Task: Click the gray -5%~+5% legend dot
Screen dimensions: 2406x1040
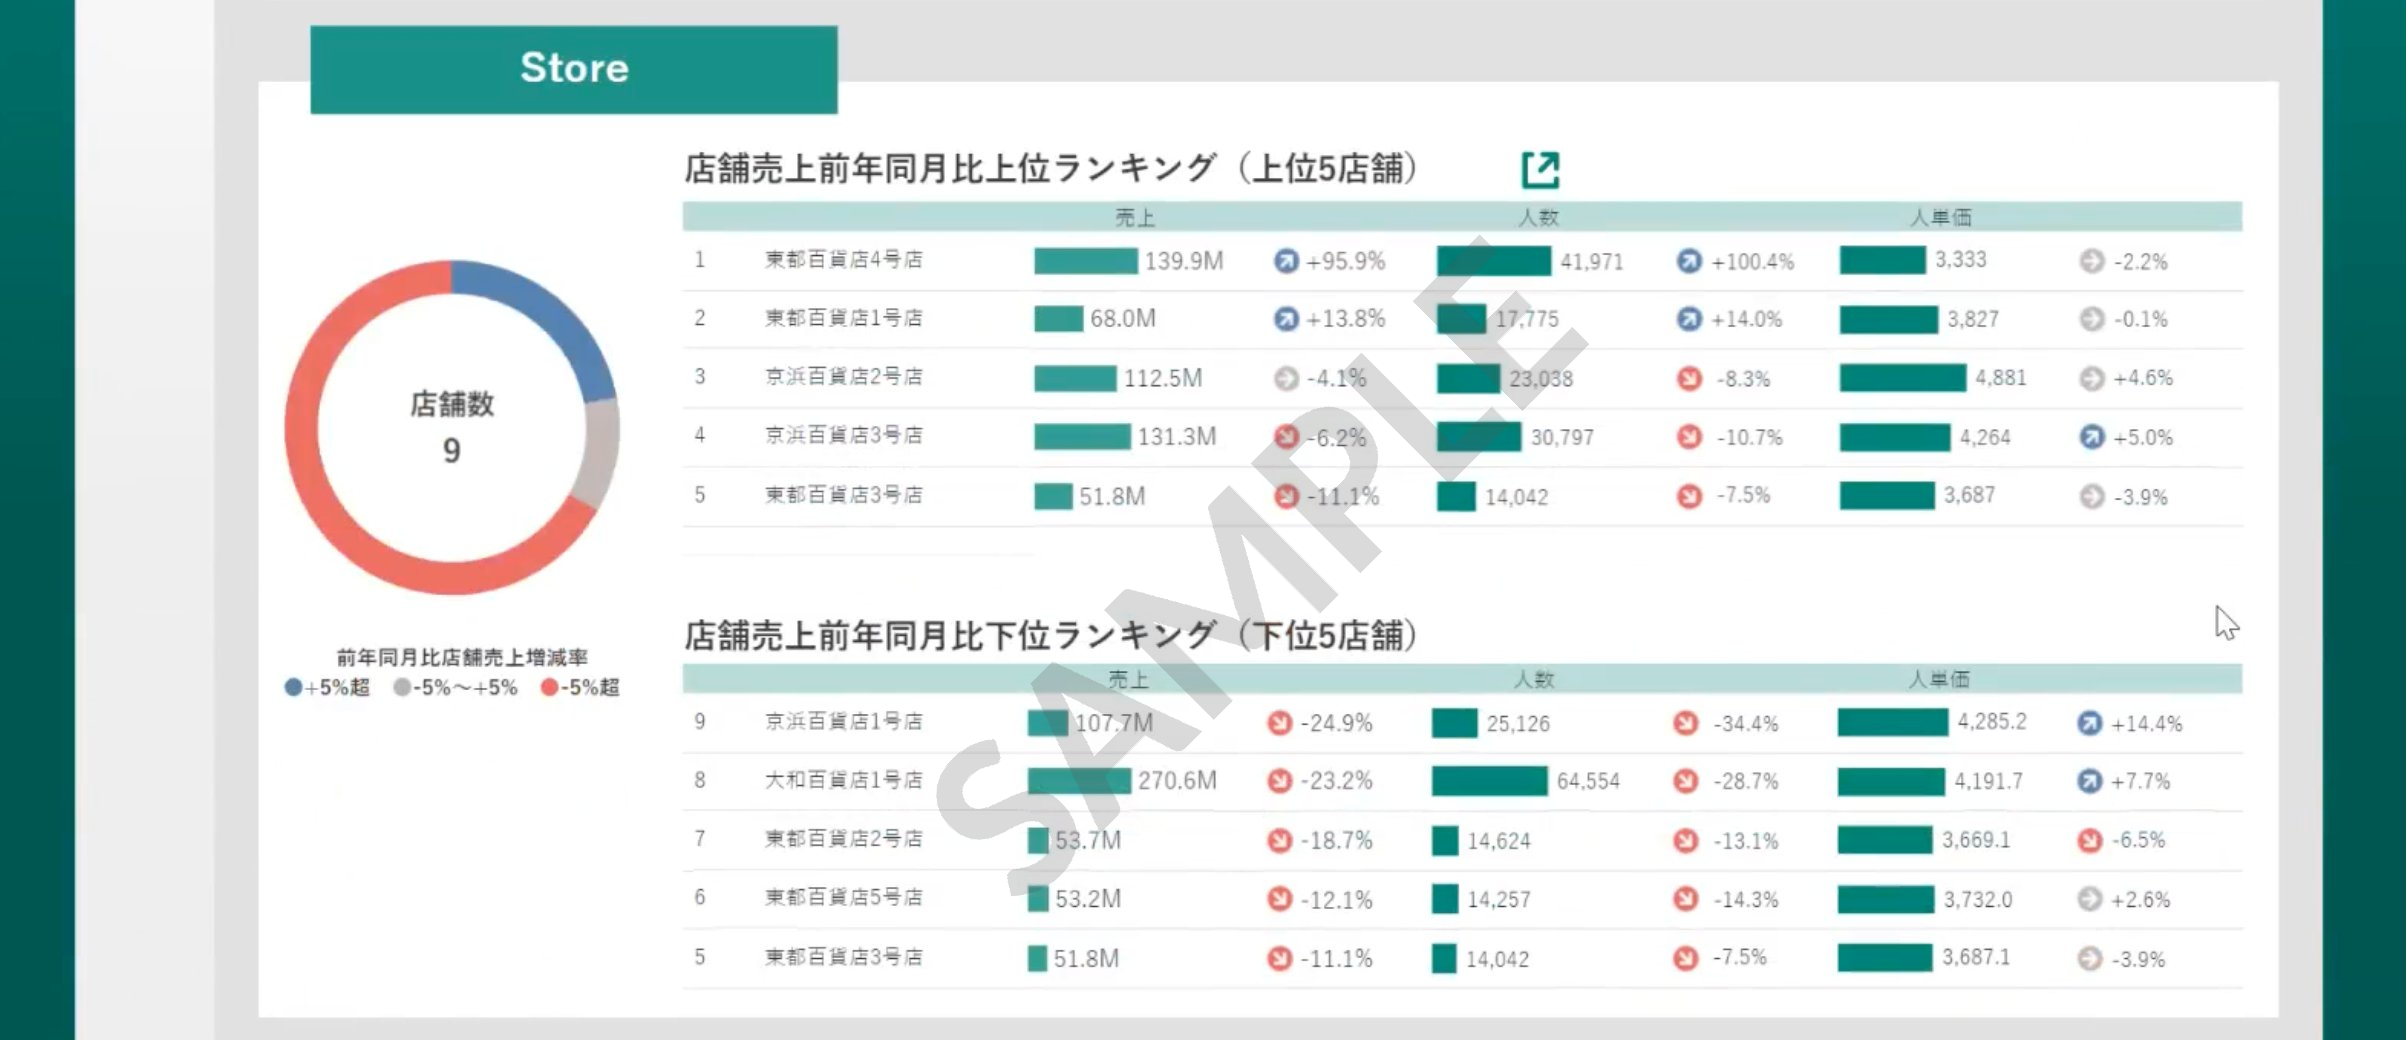Action: point(402,687)
